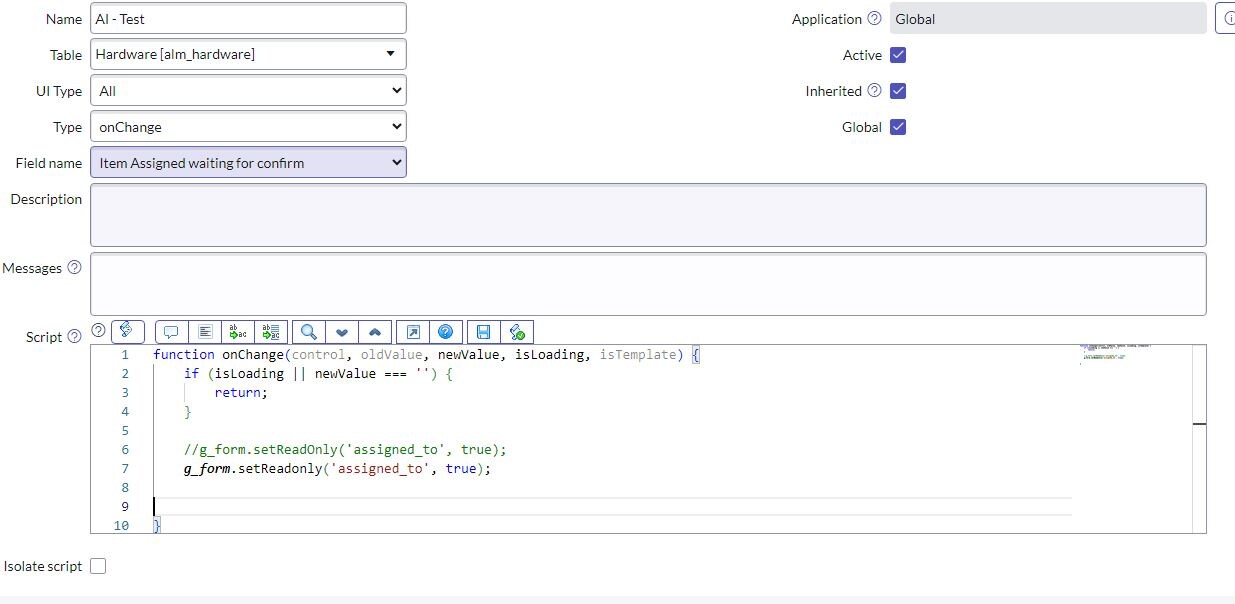Click the Field name label
The width and height of the screenshot is (1235, 604).
49,163
